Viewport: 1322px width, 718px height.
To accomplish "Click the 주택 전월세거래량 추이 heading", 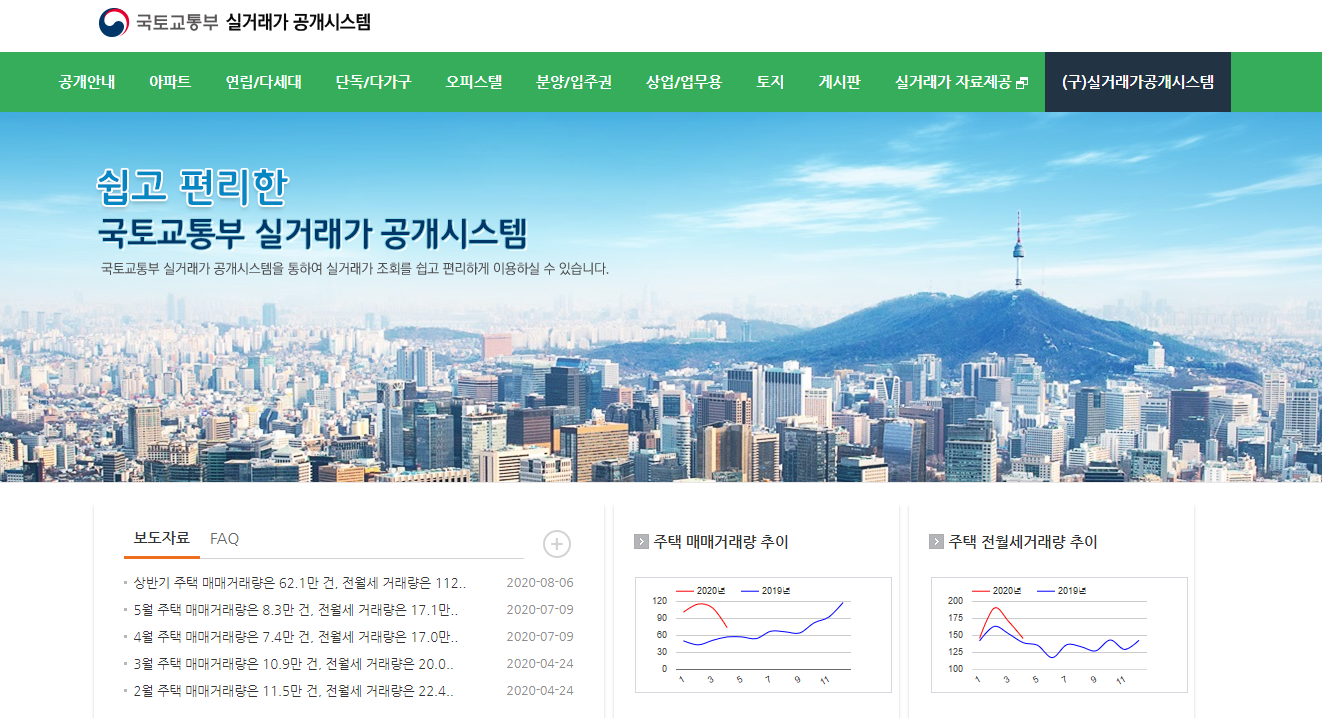I will point(1023,542).
